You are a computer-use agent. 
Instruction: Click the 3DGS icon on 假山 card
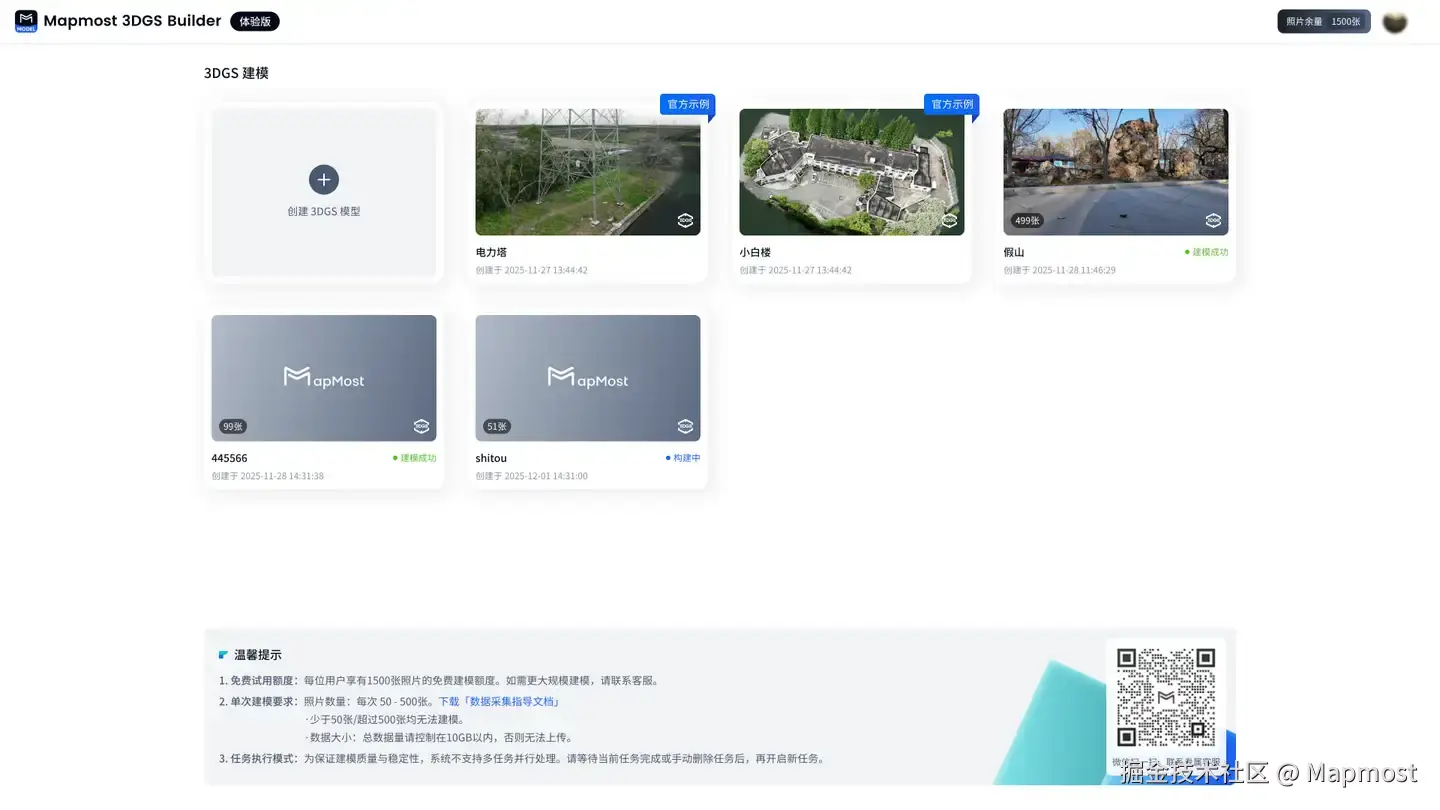click(x=1213, y=220)
